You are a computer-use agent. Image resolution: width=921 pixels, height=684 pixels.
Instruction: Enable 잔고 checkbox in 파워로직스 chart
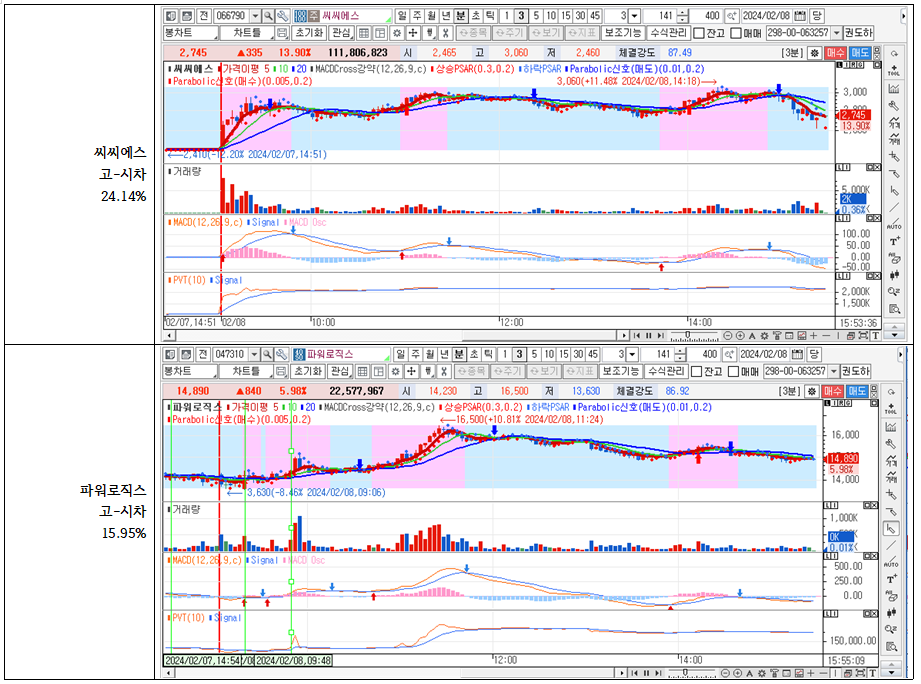coord(697,371)
